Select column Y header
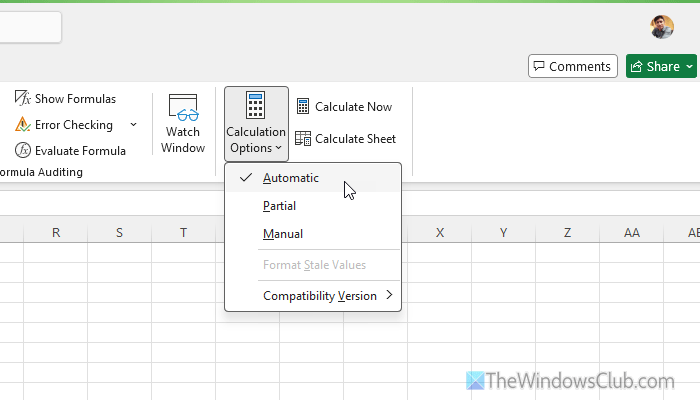Screen dimensions: 700x400 pos(503,233)
